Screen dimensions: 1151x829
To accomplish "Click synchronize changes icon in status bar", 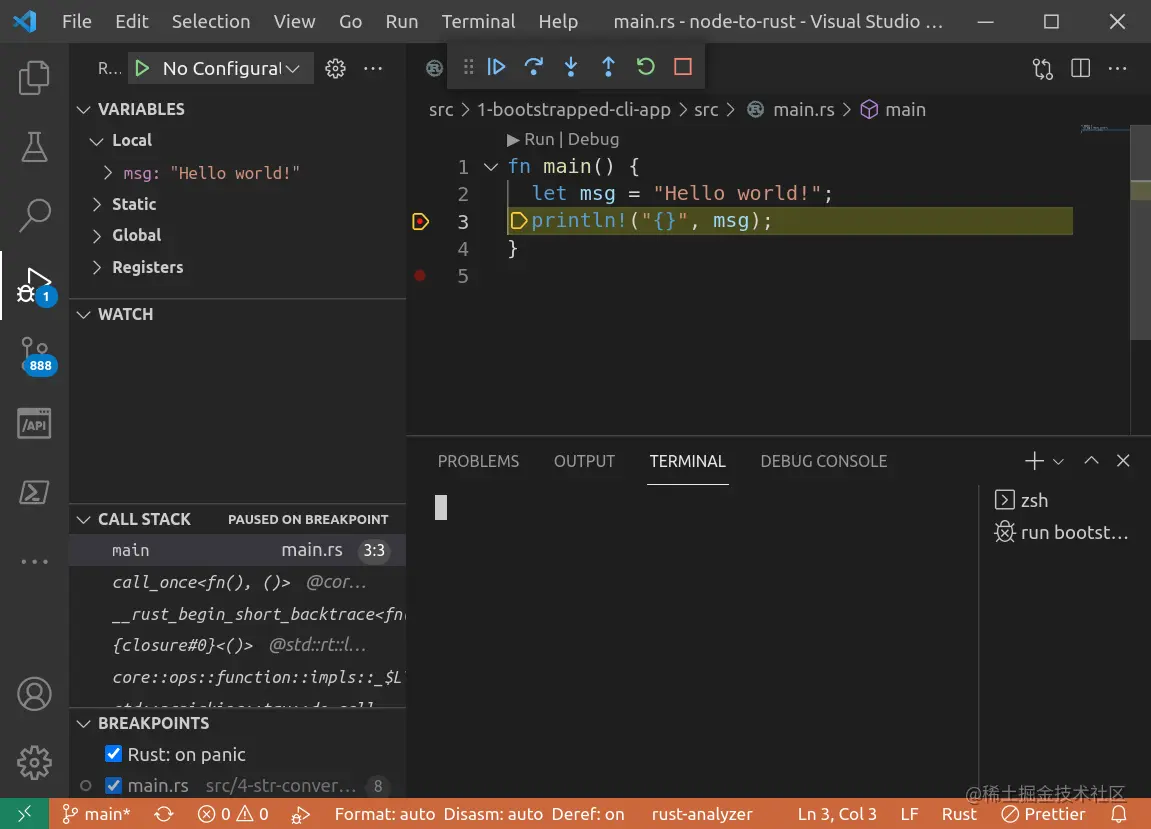I will point(164,814).
